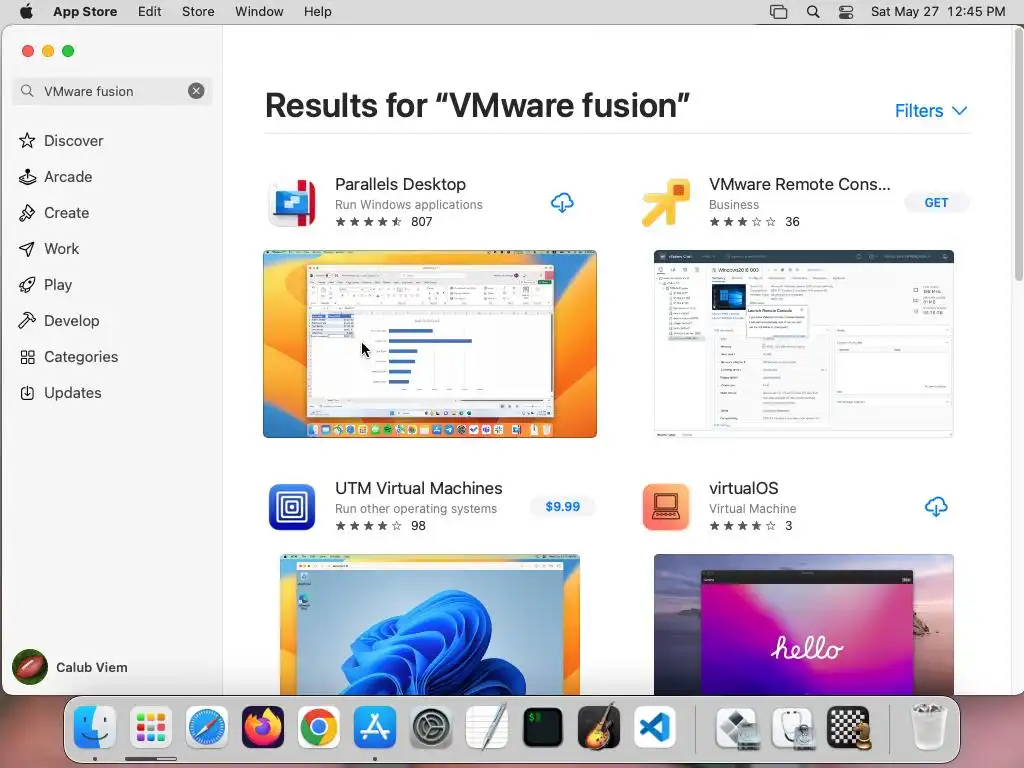Open Spotlight search in menu bar

(x=812, y=12)
